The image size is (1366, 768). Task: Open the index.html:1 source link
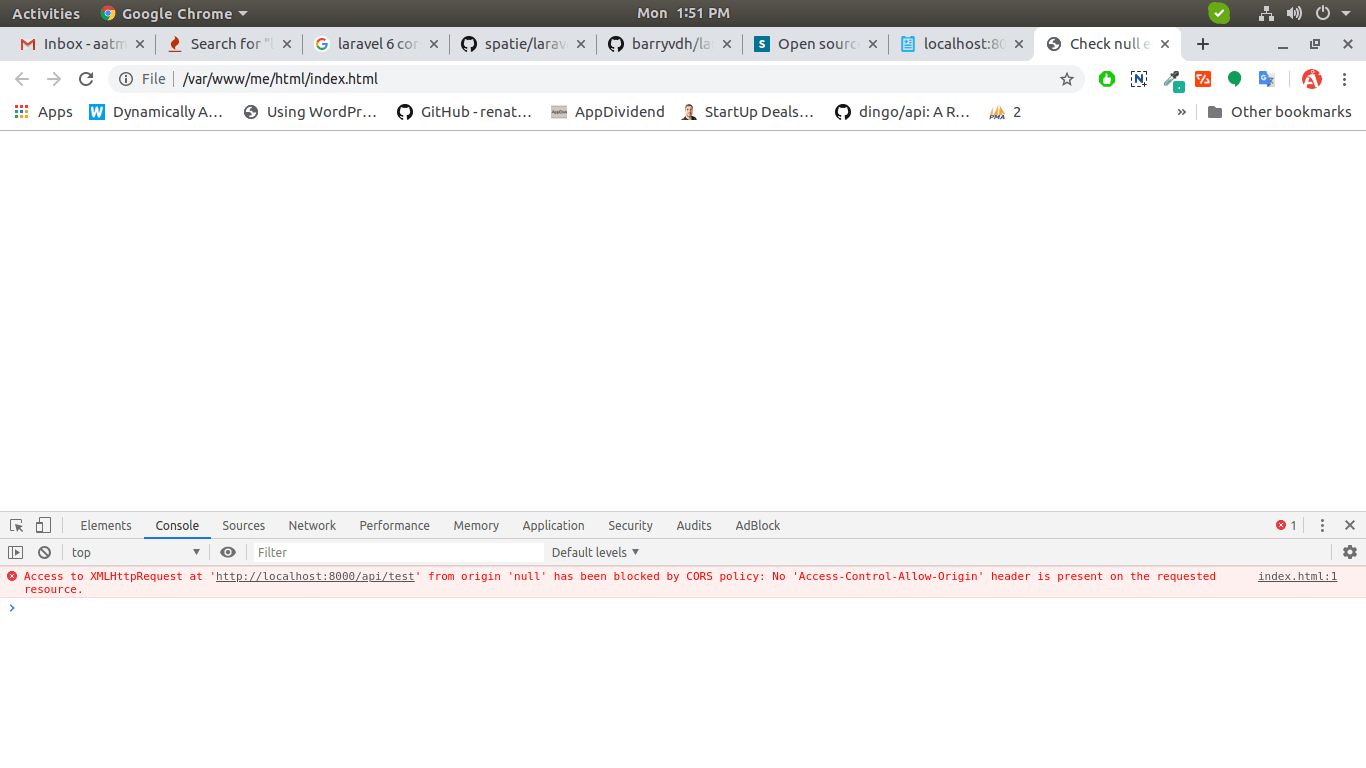tap(1297, 576)
